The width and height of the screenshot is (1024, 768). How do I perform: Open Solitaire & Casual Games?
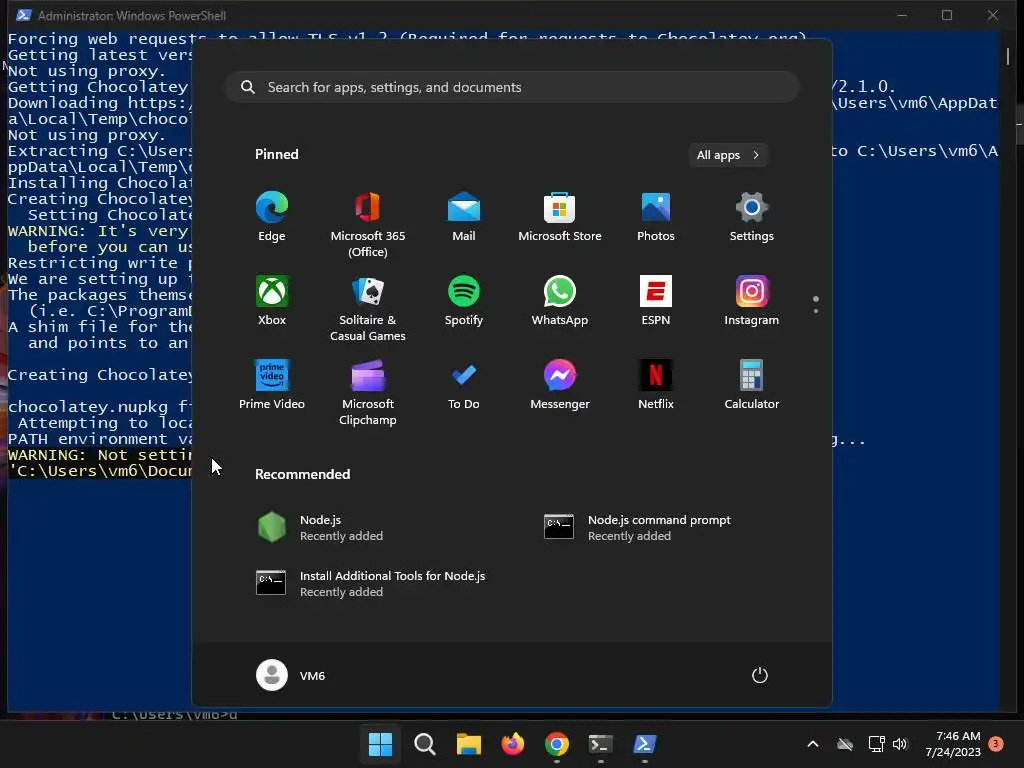point(368,309)
